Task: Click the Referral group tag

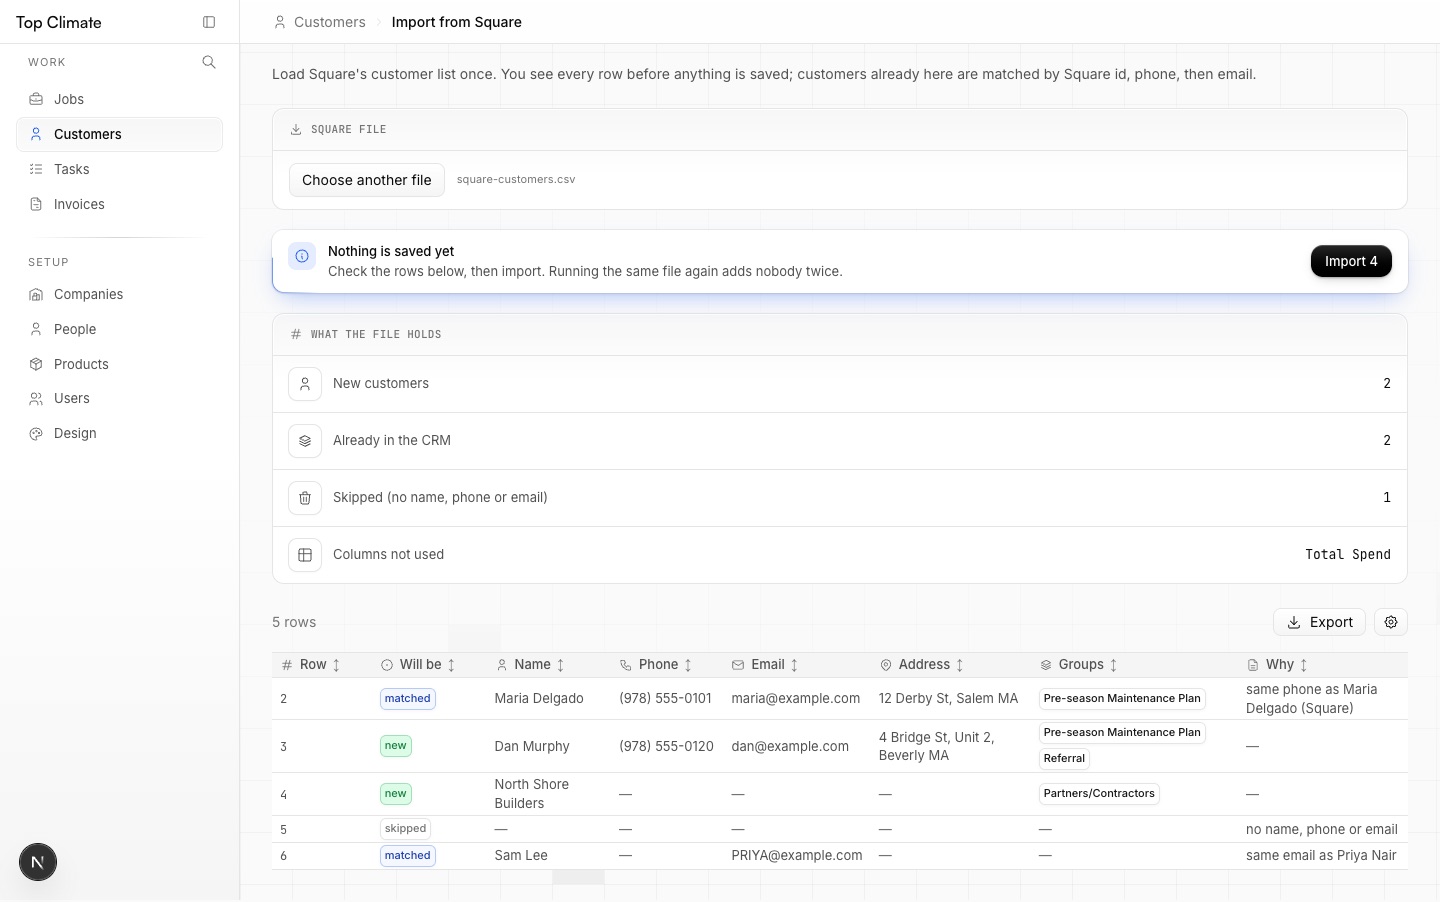Action: (x=1064, y=759)
